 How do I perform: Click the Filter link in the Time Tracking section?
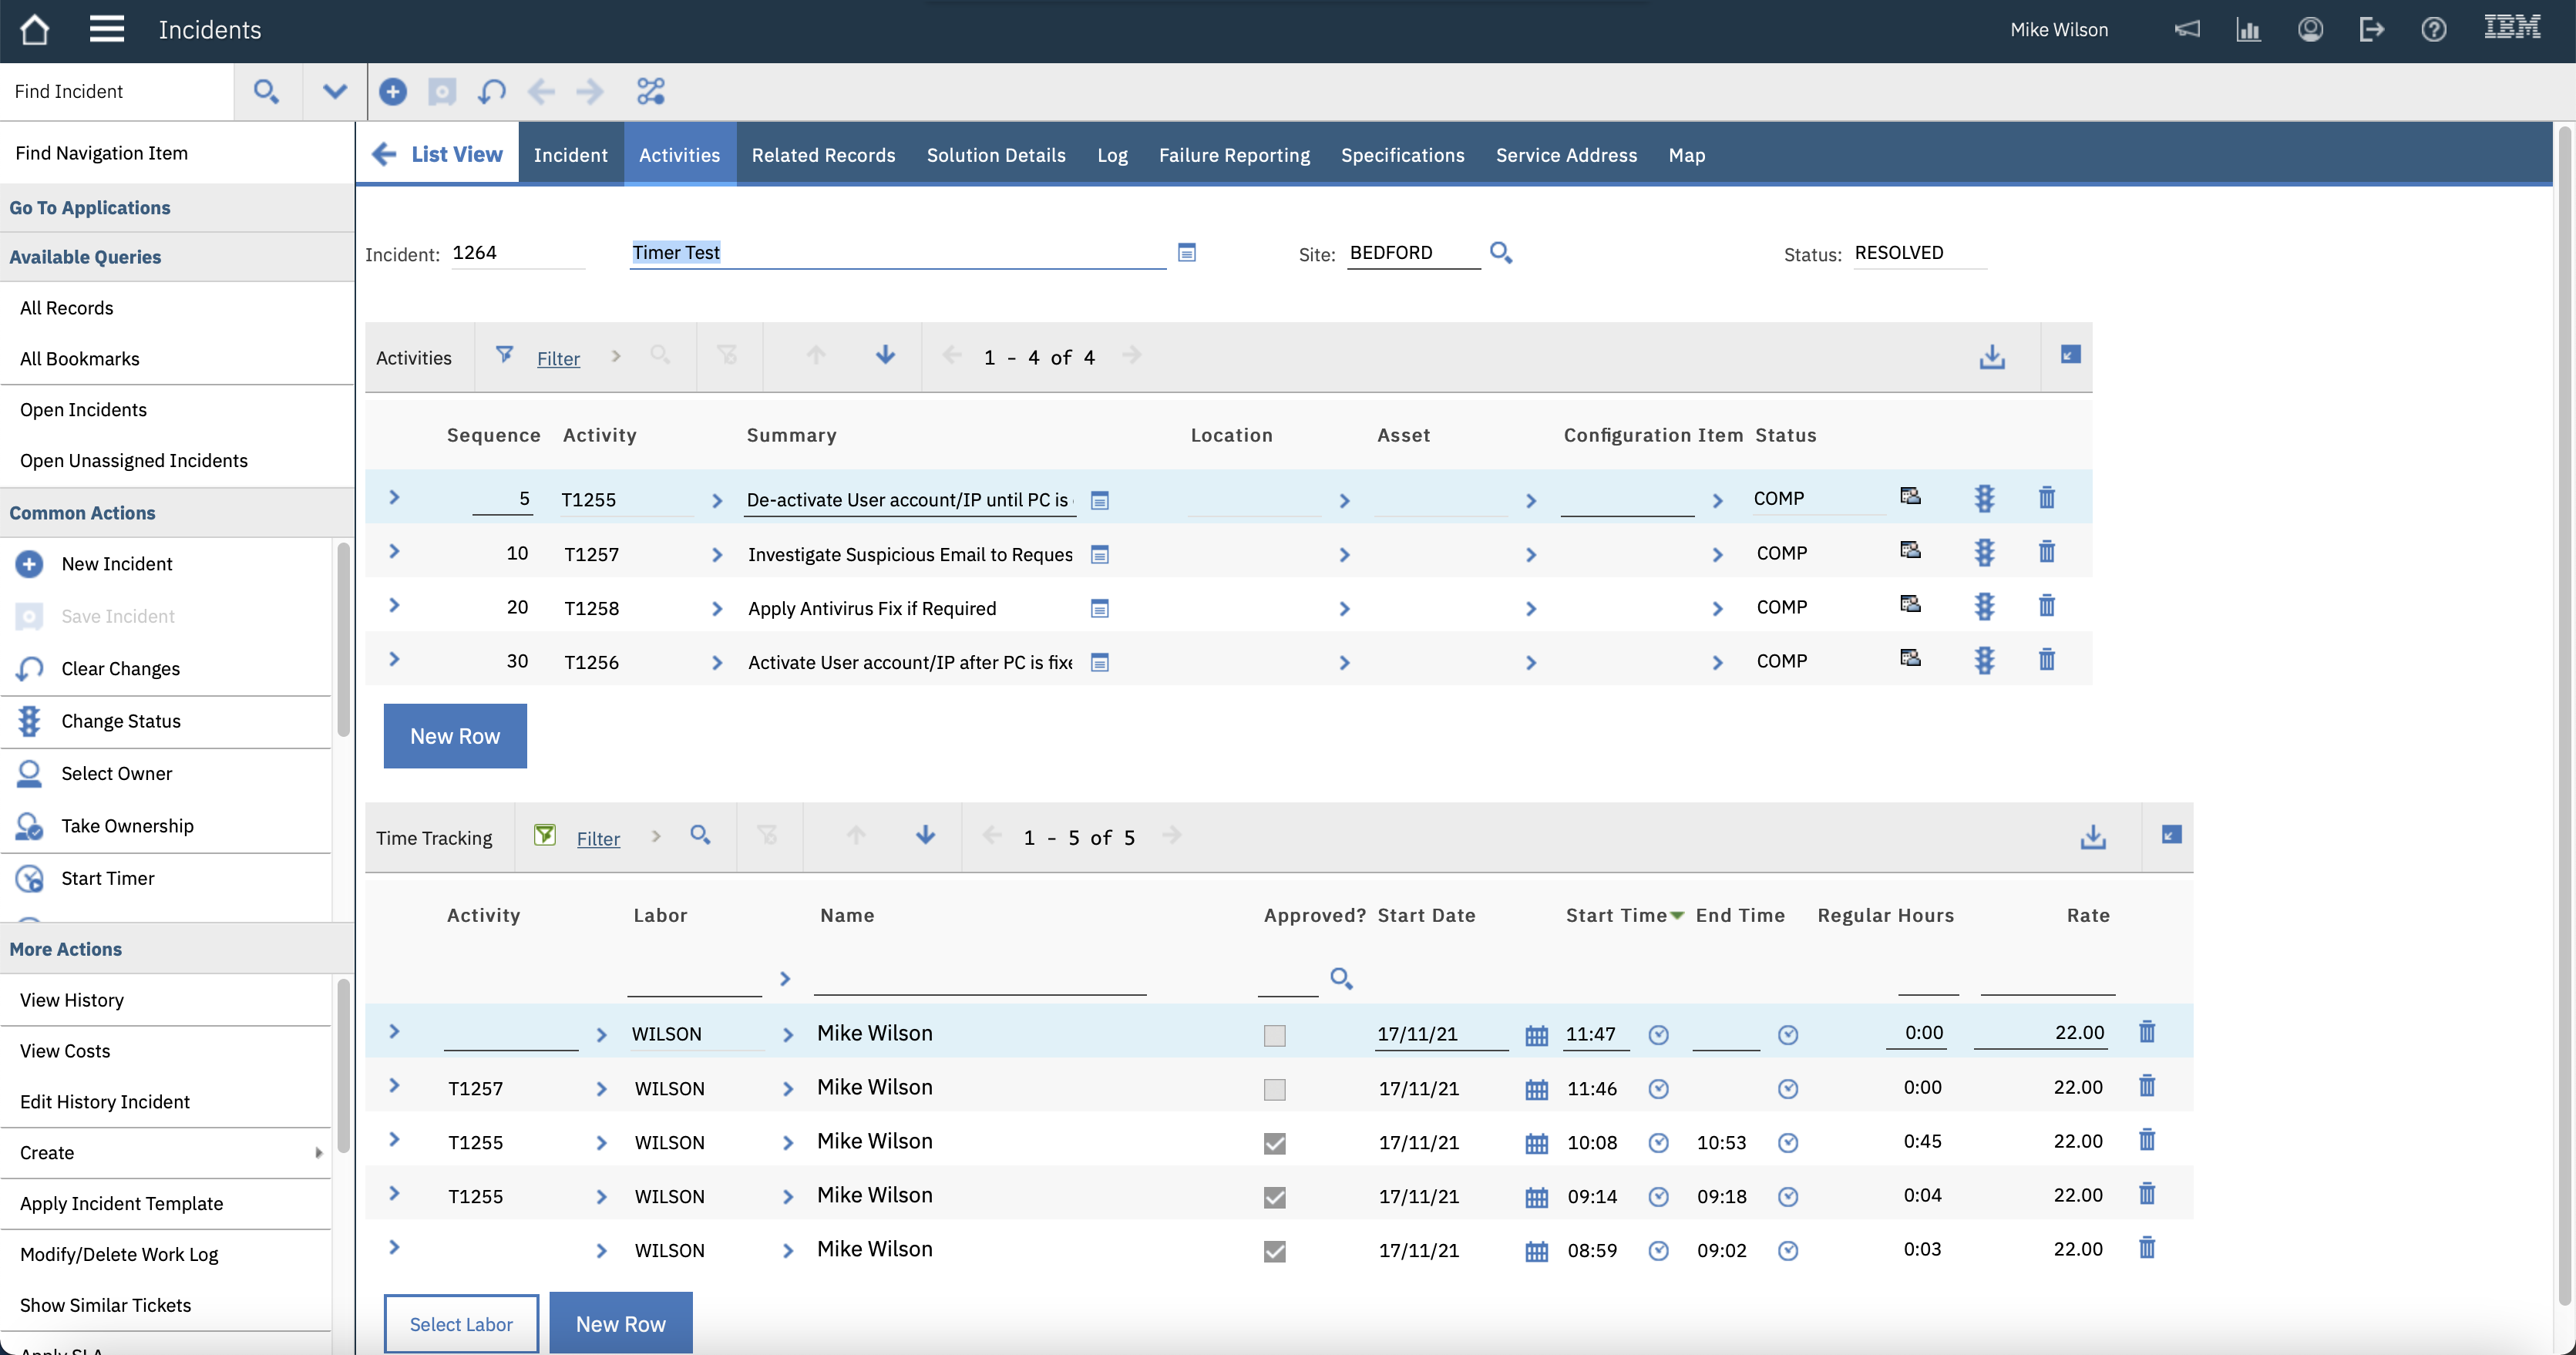(598, 839)
